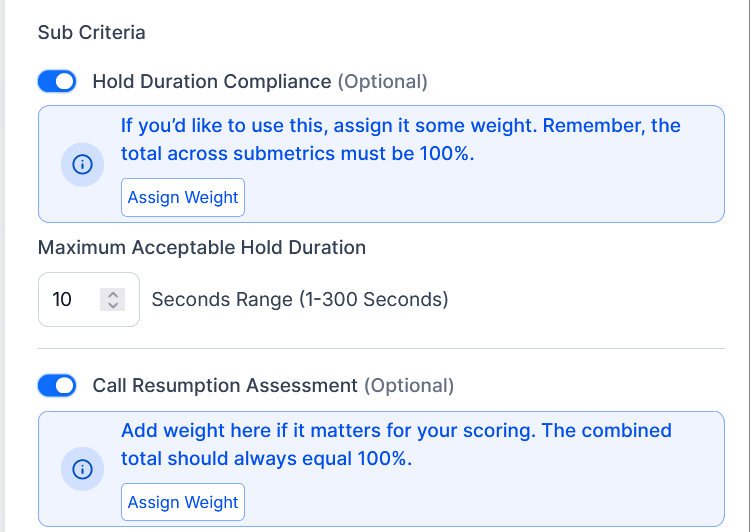Screen dimensions: 750x532
Task: Toggle off Hold Duration Compliance switch
Action: pos(57,81)
